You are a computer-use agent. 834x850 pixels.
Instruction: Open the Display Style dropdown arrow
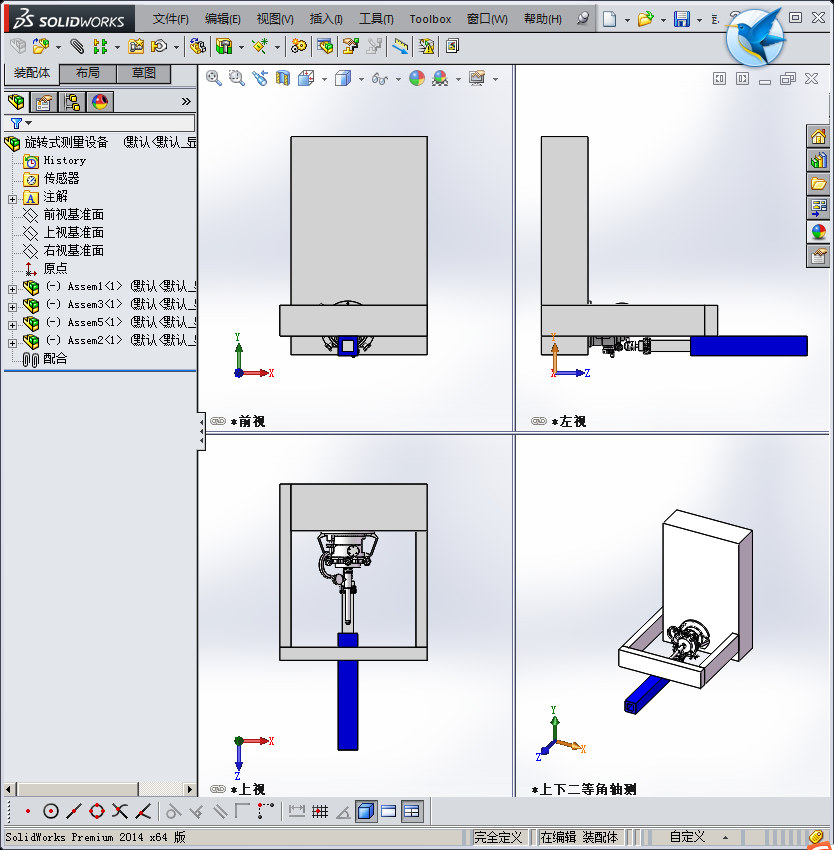[361, 80]
